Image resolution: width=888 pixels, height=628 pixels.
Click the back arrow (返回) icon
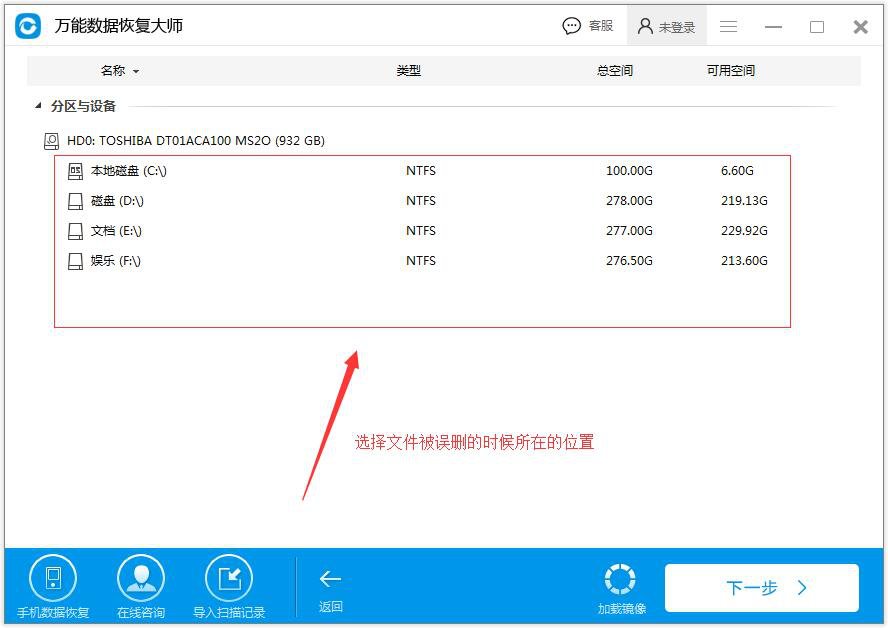330,577
